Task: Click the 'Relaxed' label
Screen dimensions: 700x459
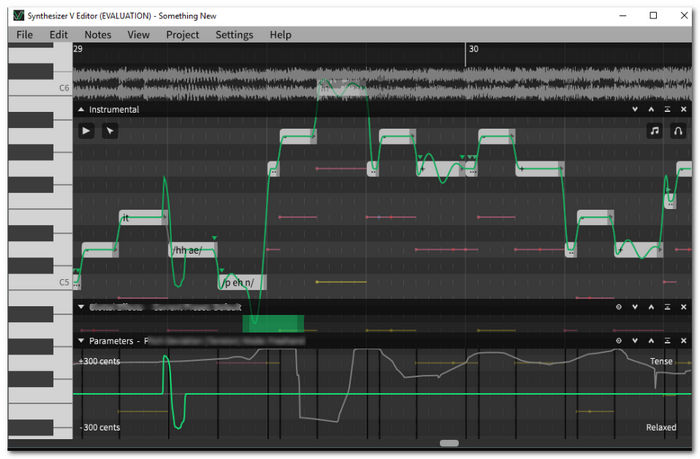Action: click(x=661, y=427)
